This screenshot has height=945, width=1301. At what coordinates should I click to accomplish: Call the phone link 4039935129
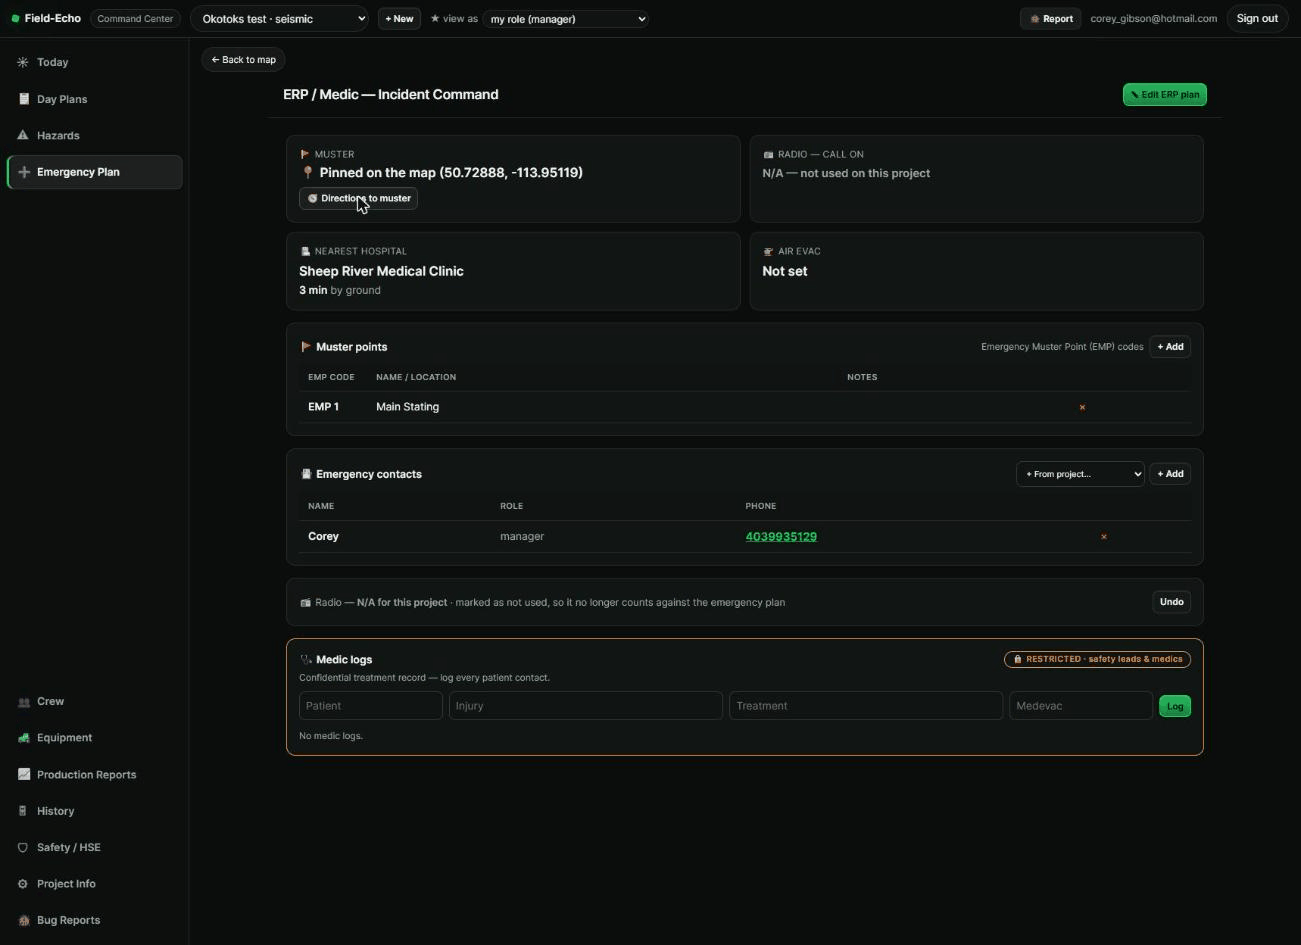click(x=781, y=537)
